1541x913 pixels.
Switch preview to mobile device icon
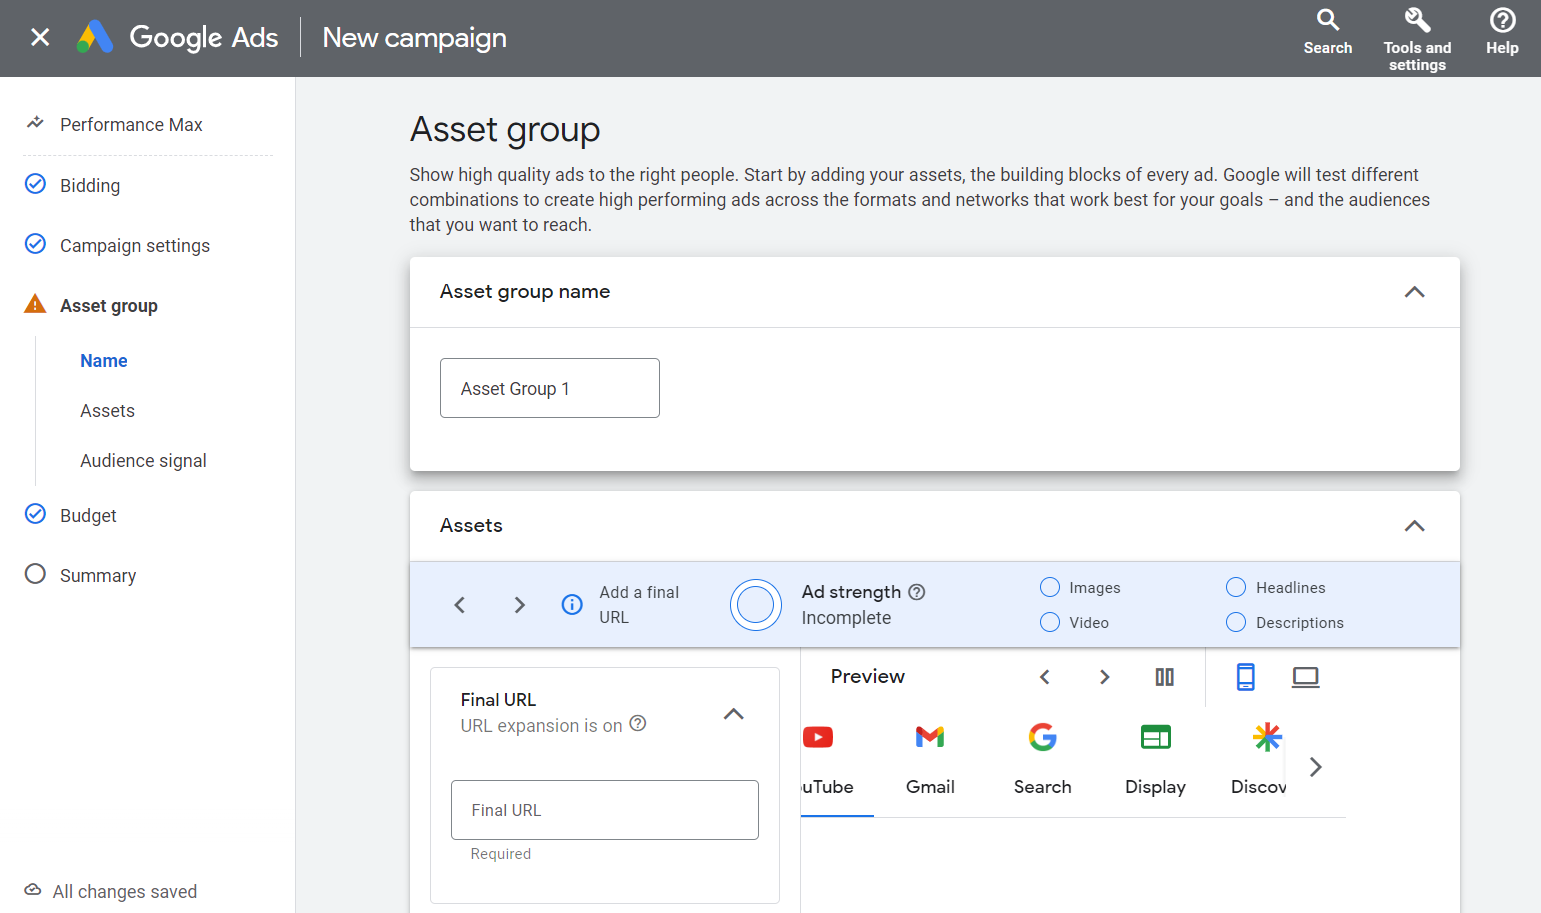[1245, 677]
